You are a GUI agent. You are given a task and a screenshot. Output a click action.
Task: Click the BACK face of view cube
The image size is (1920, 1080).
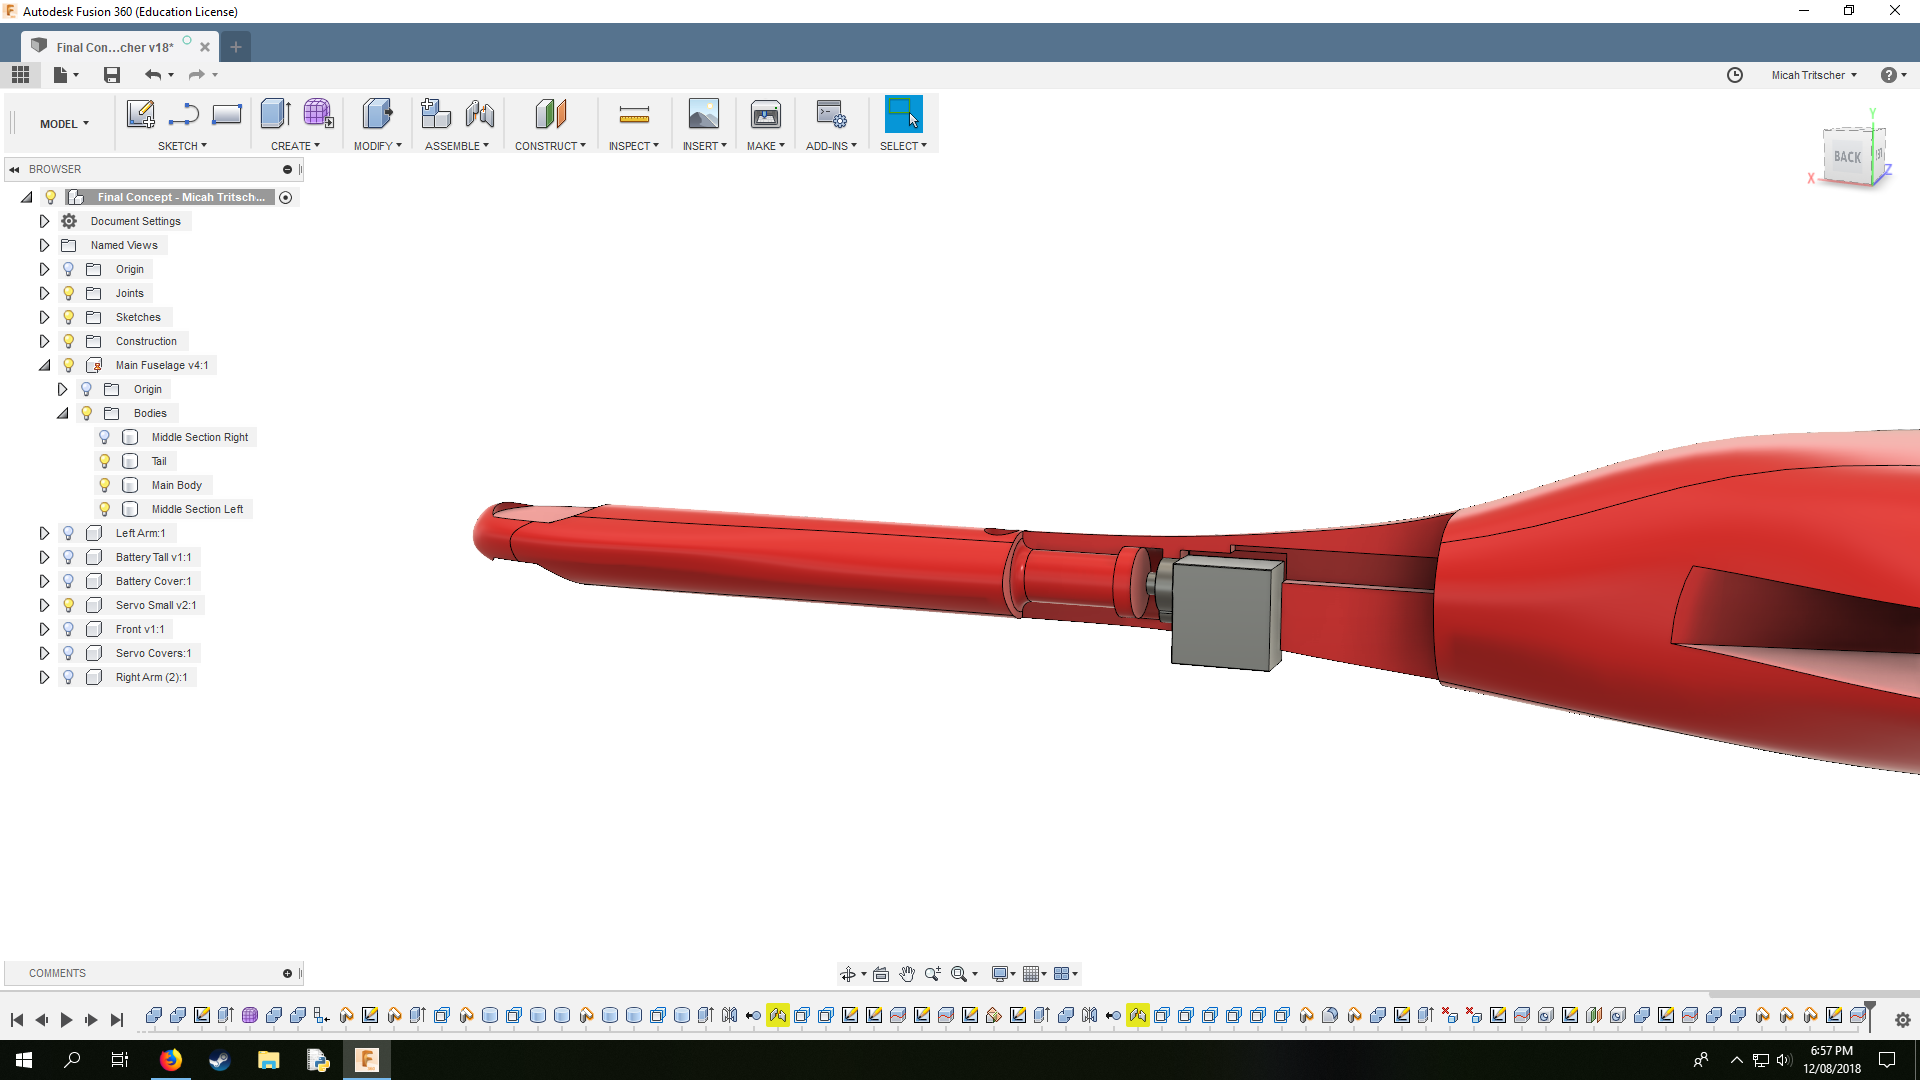click(x=1846, y=157)
